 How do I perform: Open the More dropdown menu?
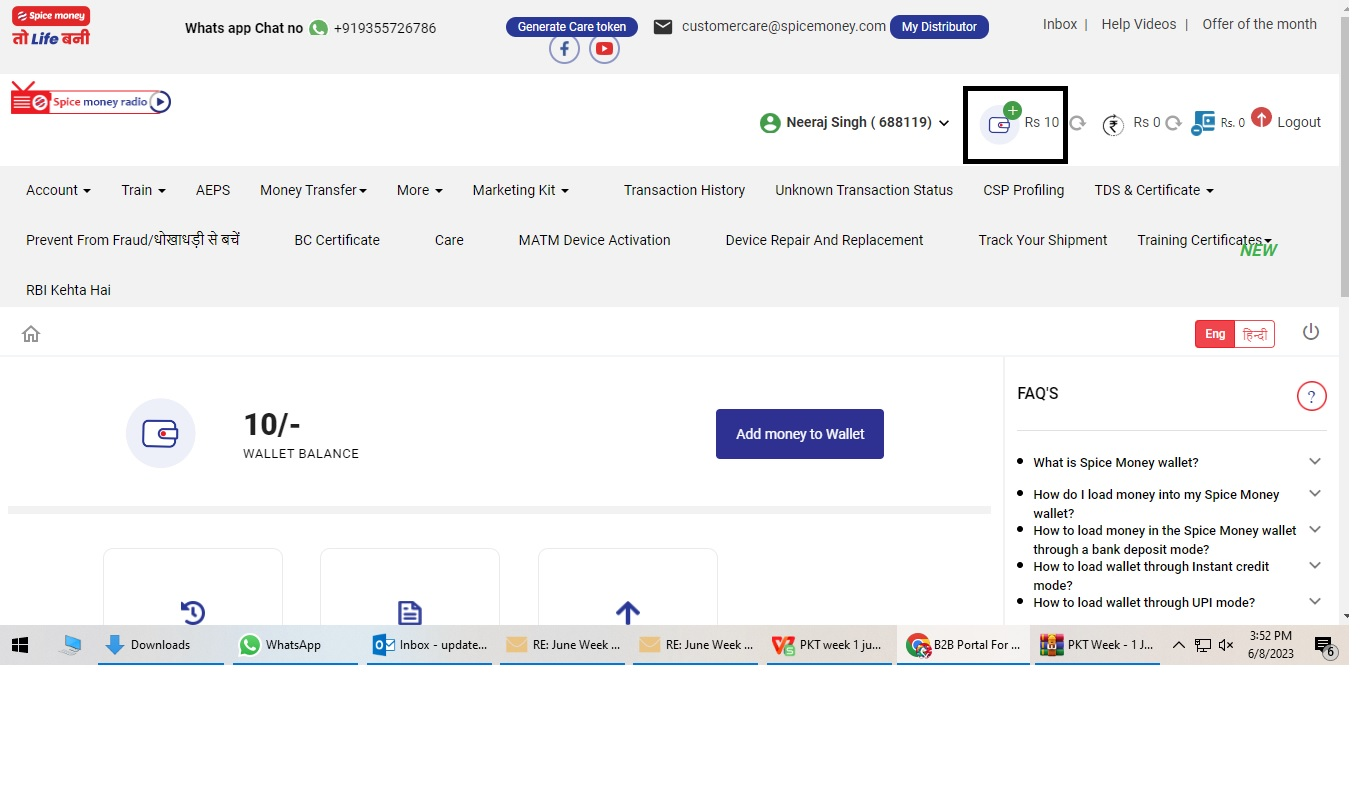click(419, 190)
